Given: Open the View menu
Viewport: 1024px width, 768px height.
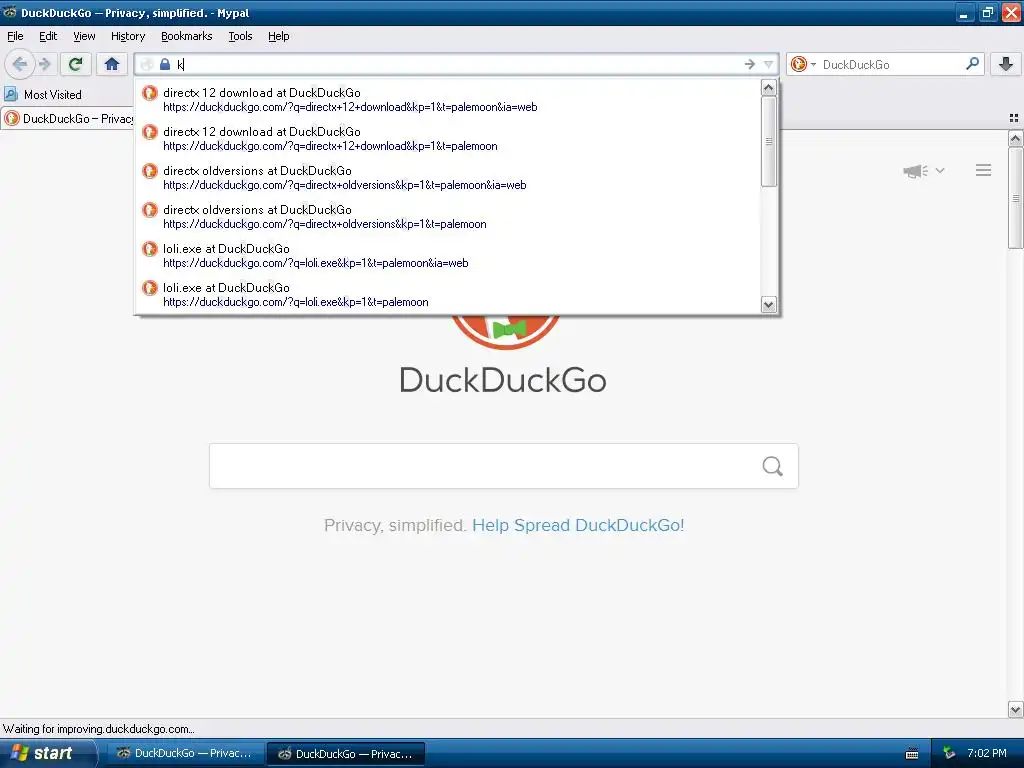Looking at the screenshot, I should pos(84,36).
